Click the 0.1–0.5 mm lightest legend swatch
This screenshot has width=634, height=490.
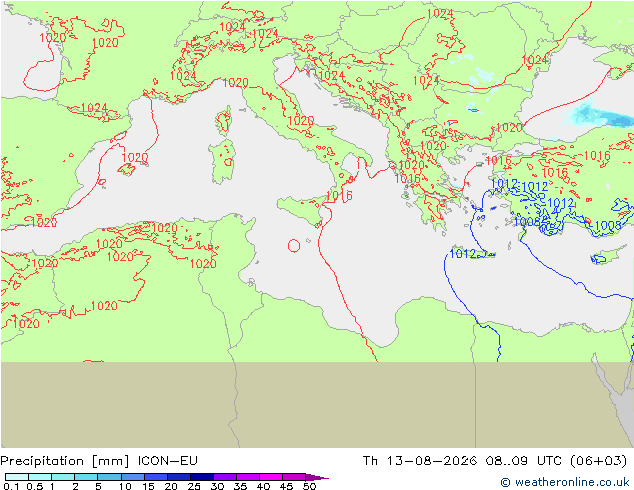tap(17, 477)
